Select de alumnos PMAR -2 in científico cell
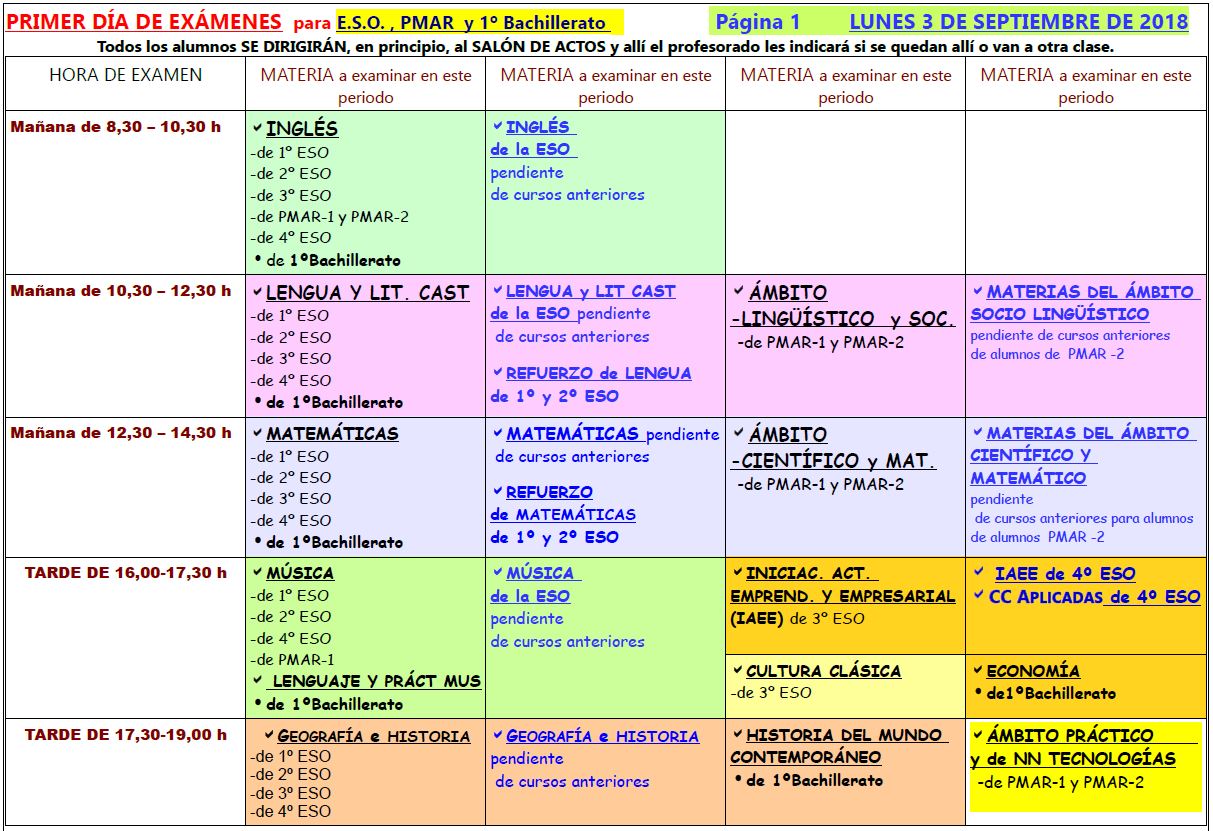 pos(1038,537)
